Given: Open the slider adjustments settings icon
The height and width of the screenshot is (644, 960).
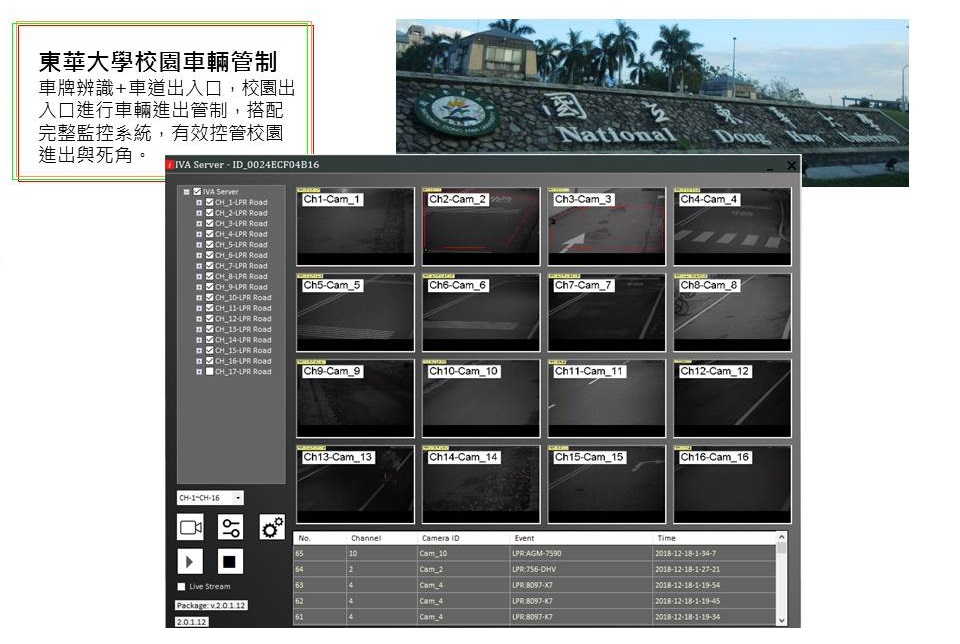Looking at the screenshot, I should coord(231,527).
